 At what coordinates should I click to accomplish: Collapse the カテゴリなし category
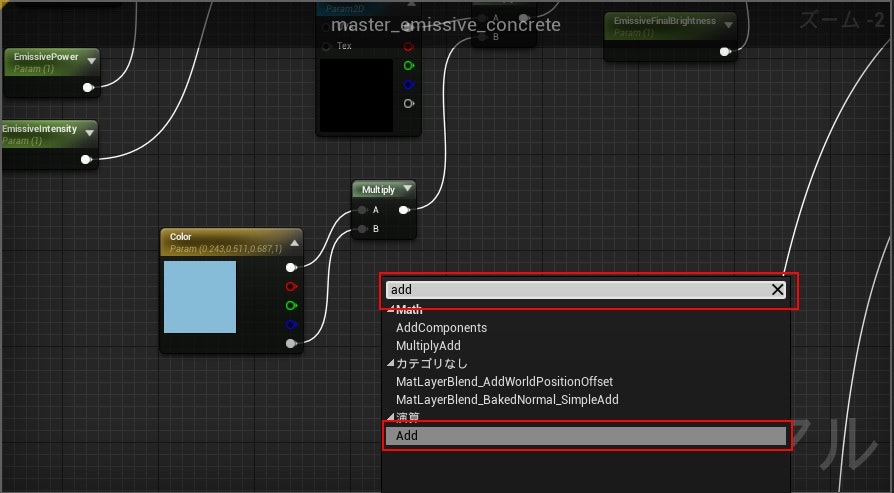point(391,363)
